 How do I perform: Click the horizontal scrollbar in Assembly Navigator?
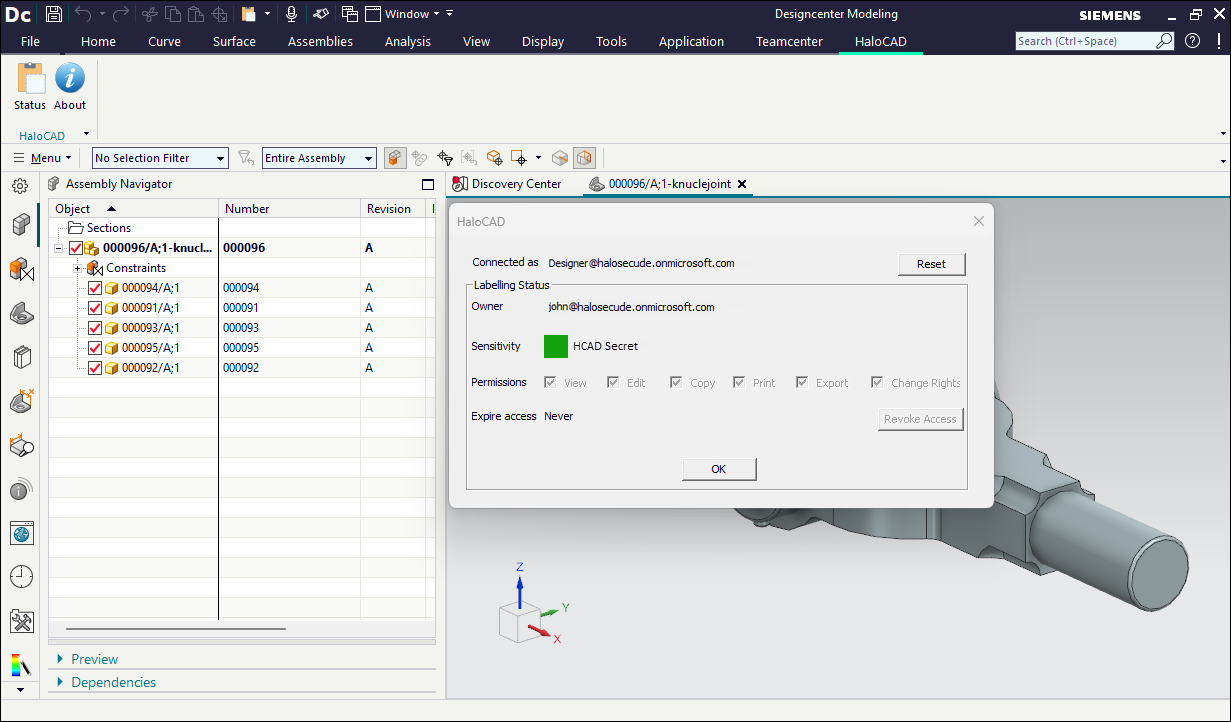click(x=176, y=628)
